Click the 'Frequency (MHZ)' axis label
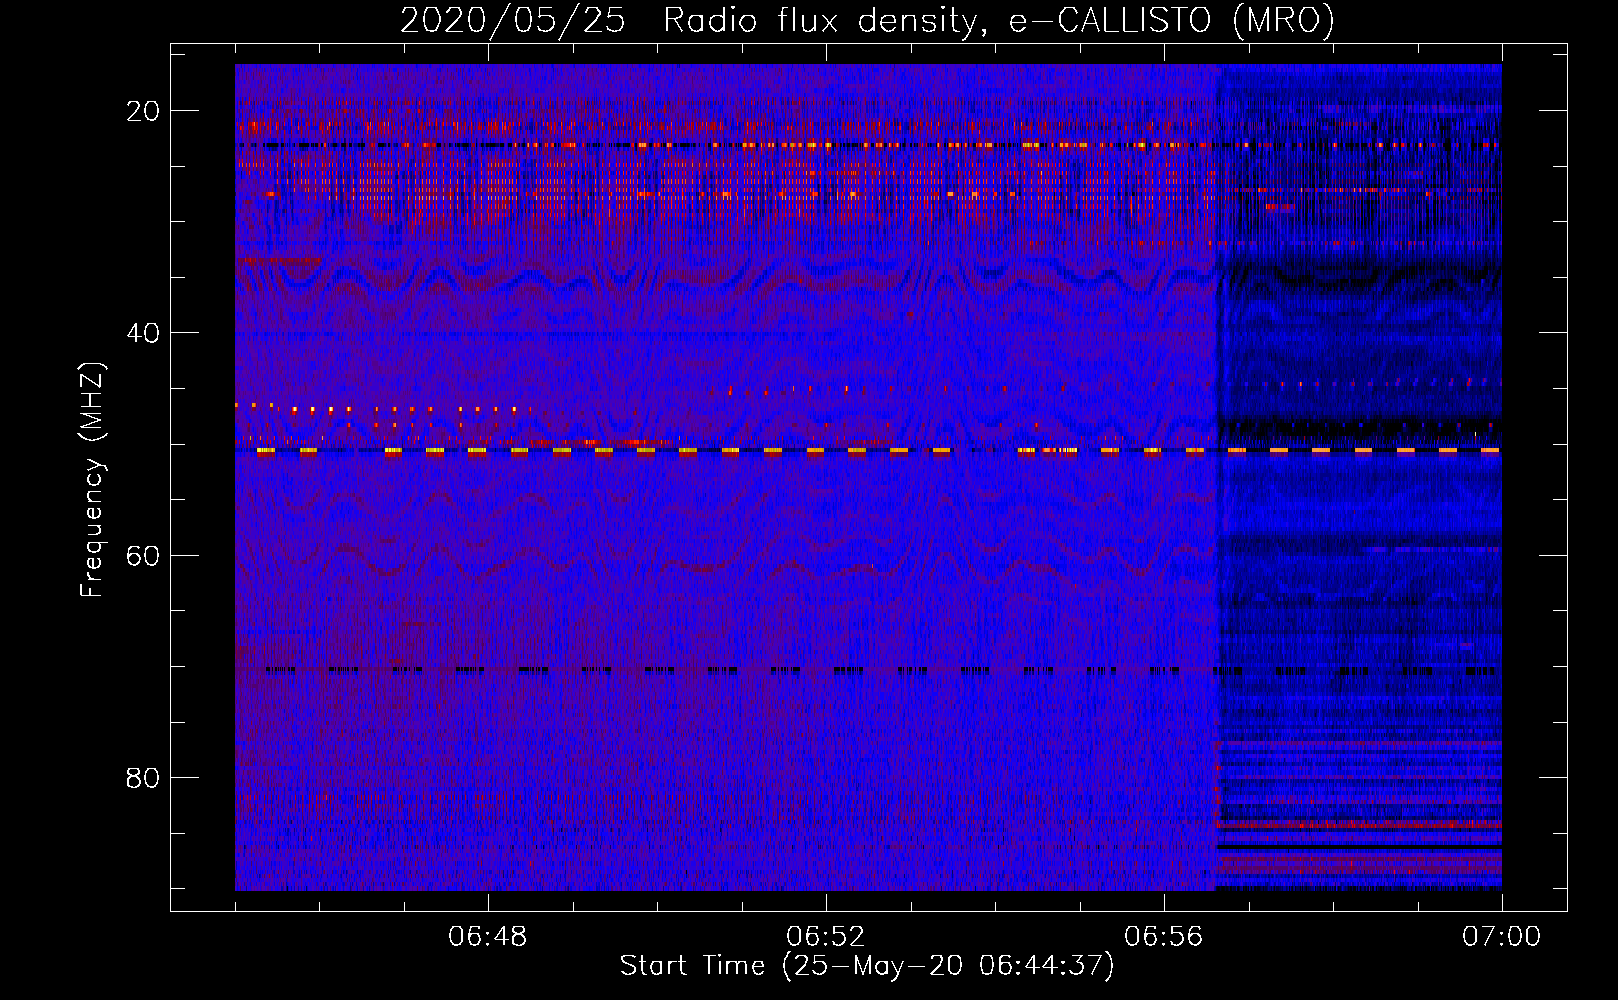1618x1000 pixels. pos(92,480)
